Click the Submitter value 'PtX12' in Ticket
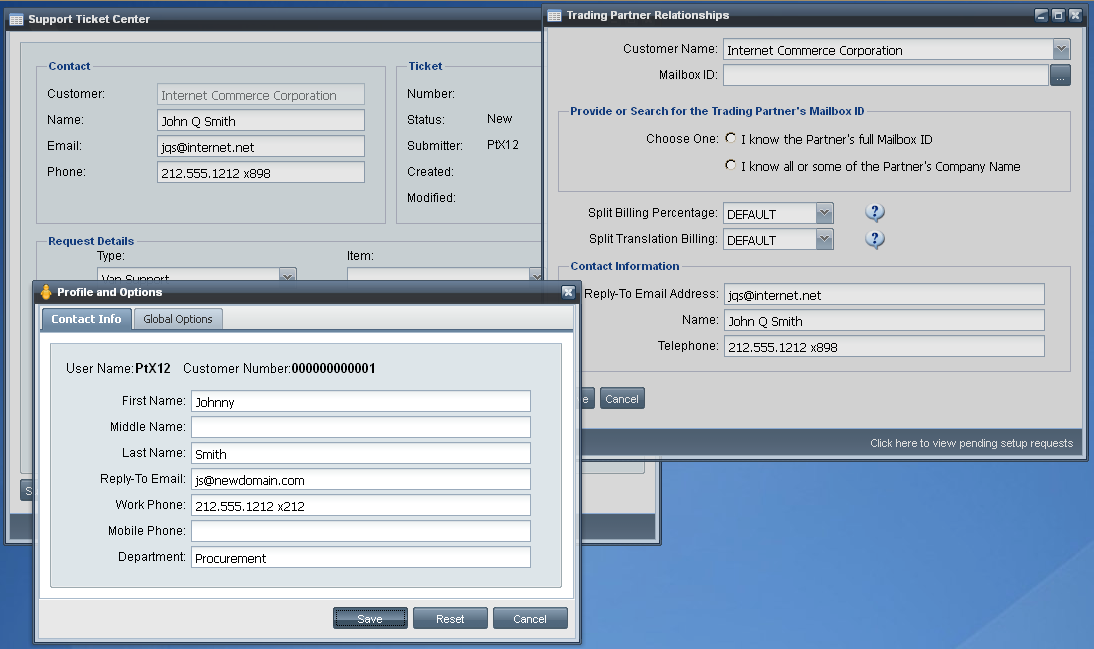1094x649 pixels. 503,144
